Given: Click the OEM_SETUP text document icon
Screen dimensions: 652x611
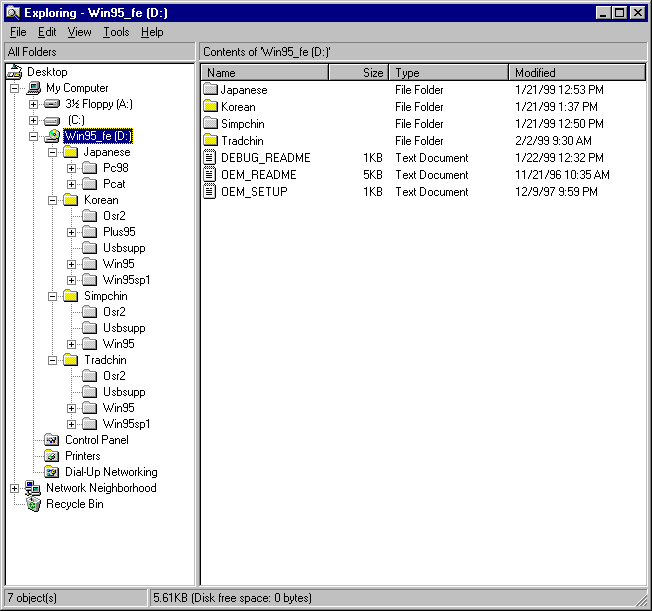Looking at the screenshot, I should coord(210,191).
